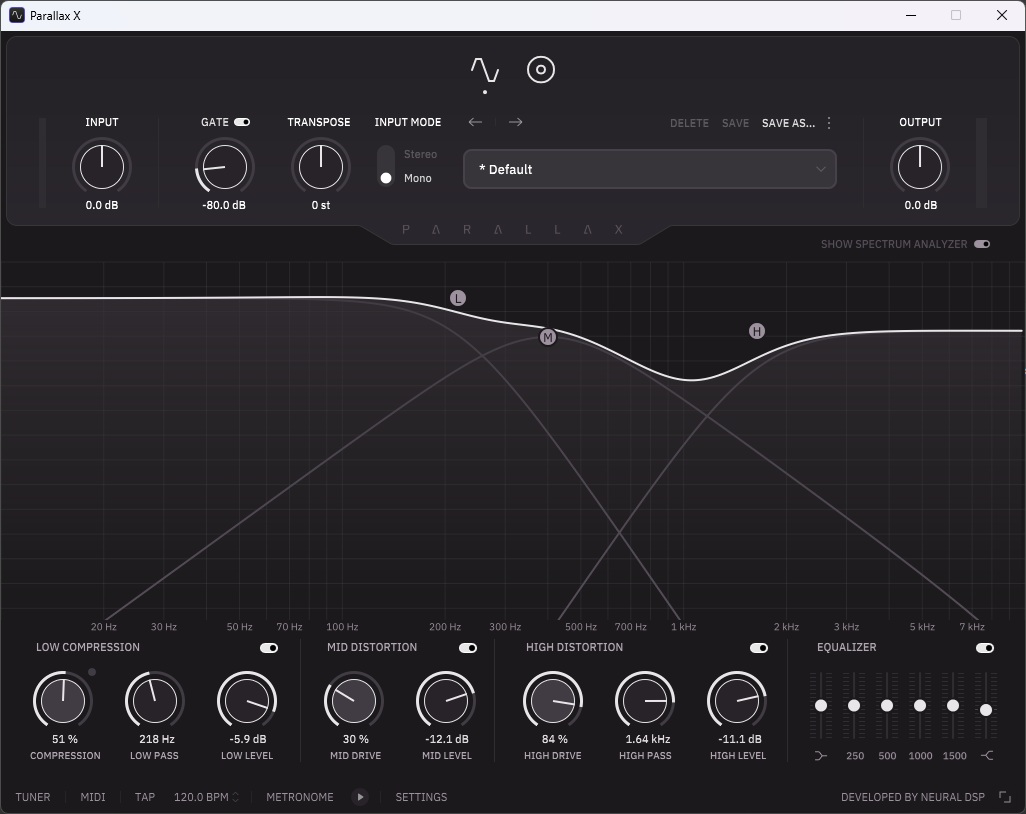1026x814 pixels.
Task: Click the 120.0 BPM value
Action: tap(201, 797)
